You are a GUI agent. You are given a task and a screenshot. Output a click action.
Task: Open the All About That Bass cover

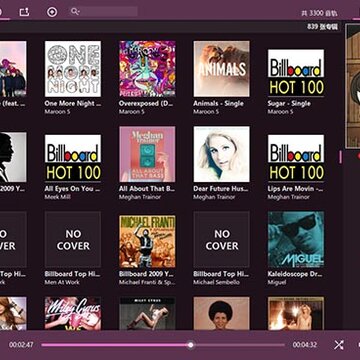point(147,154)
